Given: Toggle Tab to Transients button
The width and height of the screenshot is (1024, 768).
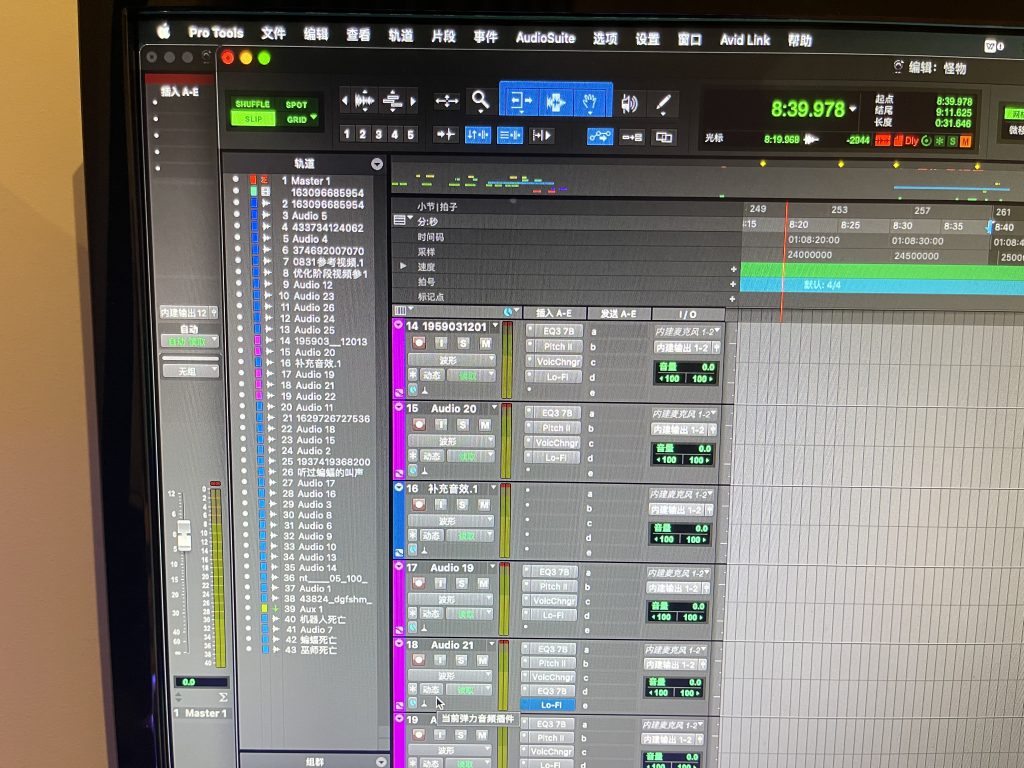Looking at the screenshot, I should coord(445,135).
